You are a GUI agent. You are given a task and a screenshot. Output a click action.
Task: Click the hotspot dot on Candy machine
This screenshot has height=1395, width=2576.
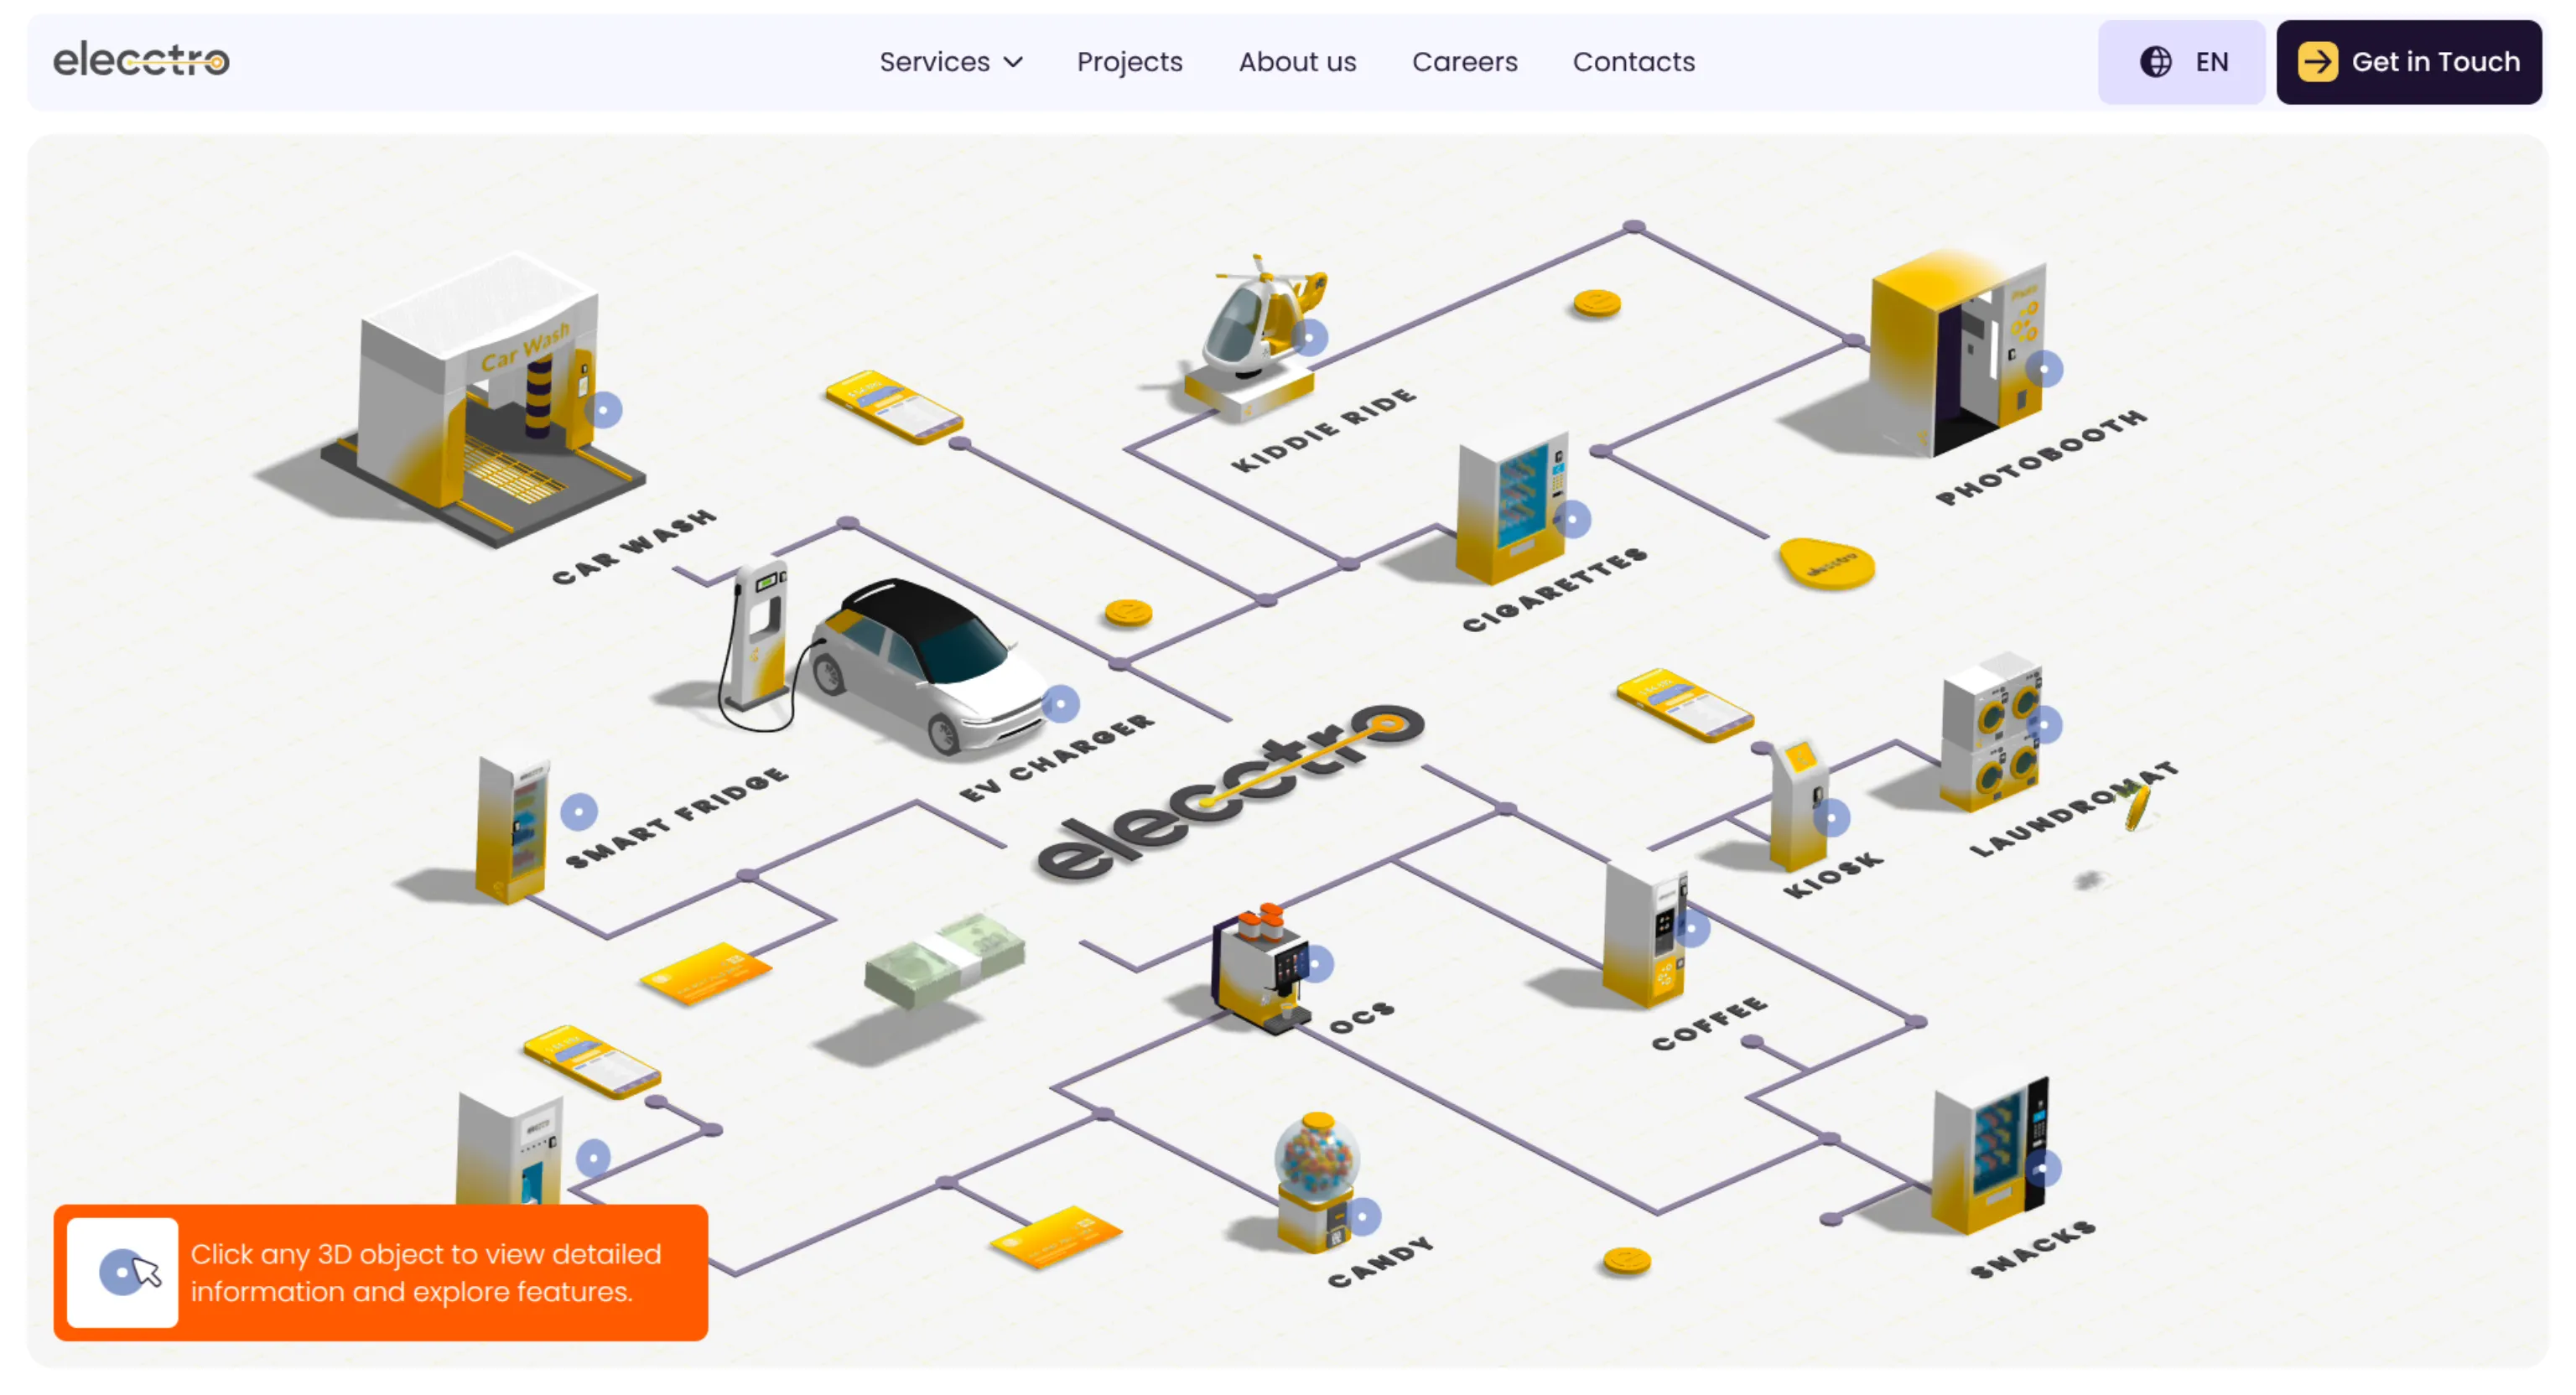point(1363,1216)
